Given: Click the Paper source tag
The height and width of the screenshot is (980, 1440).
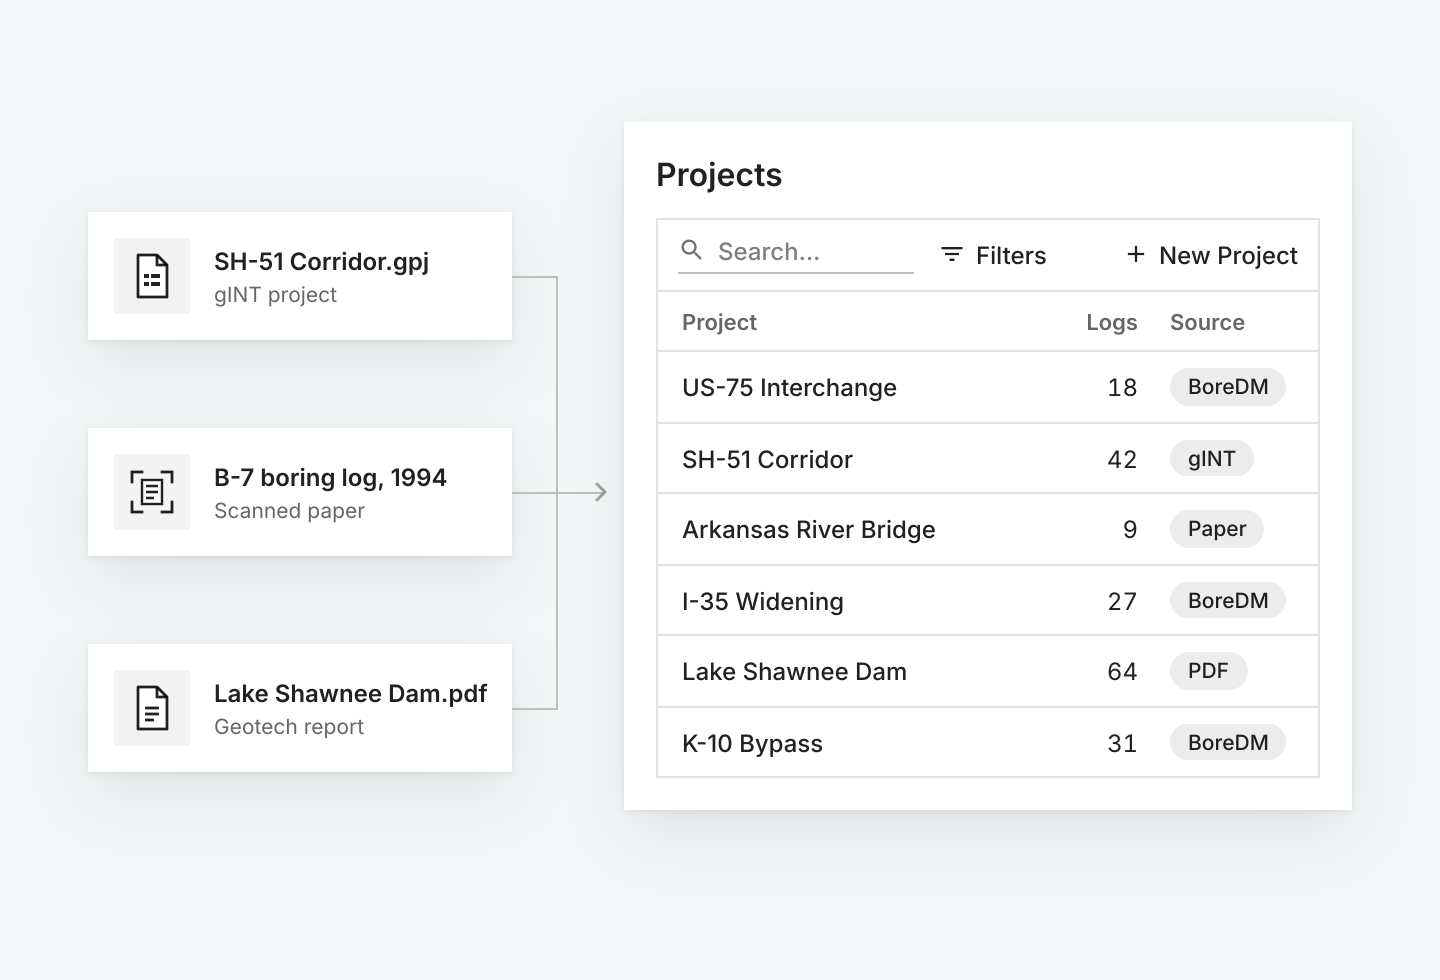Looking at the screenshot, I should tap(1217, 529).
